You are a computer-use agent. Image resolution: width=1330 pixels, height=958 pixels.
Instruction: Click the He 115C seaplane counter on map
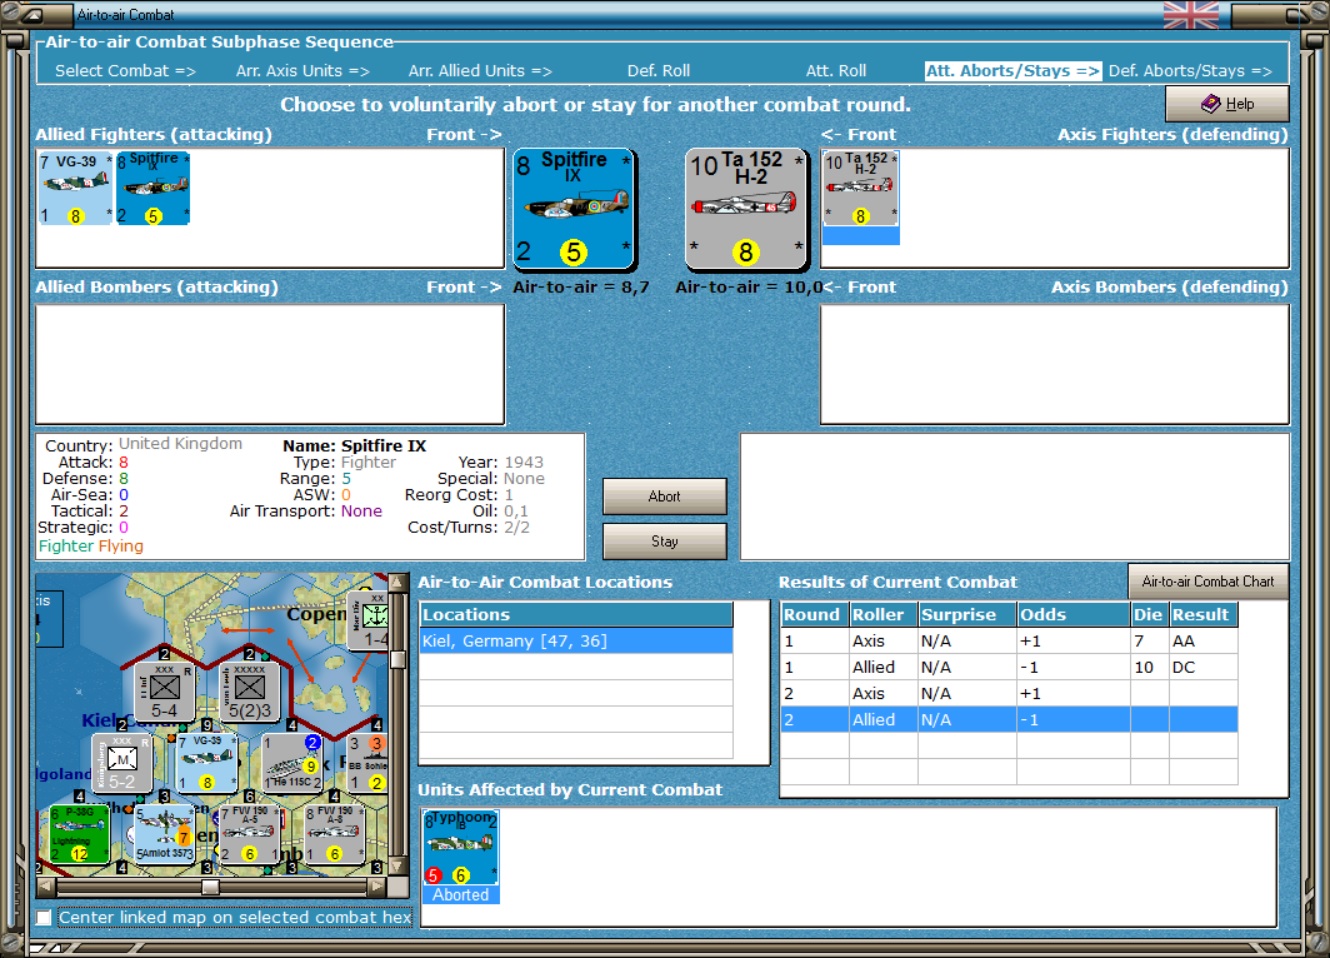[292, 762]
